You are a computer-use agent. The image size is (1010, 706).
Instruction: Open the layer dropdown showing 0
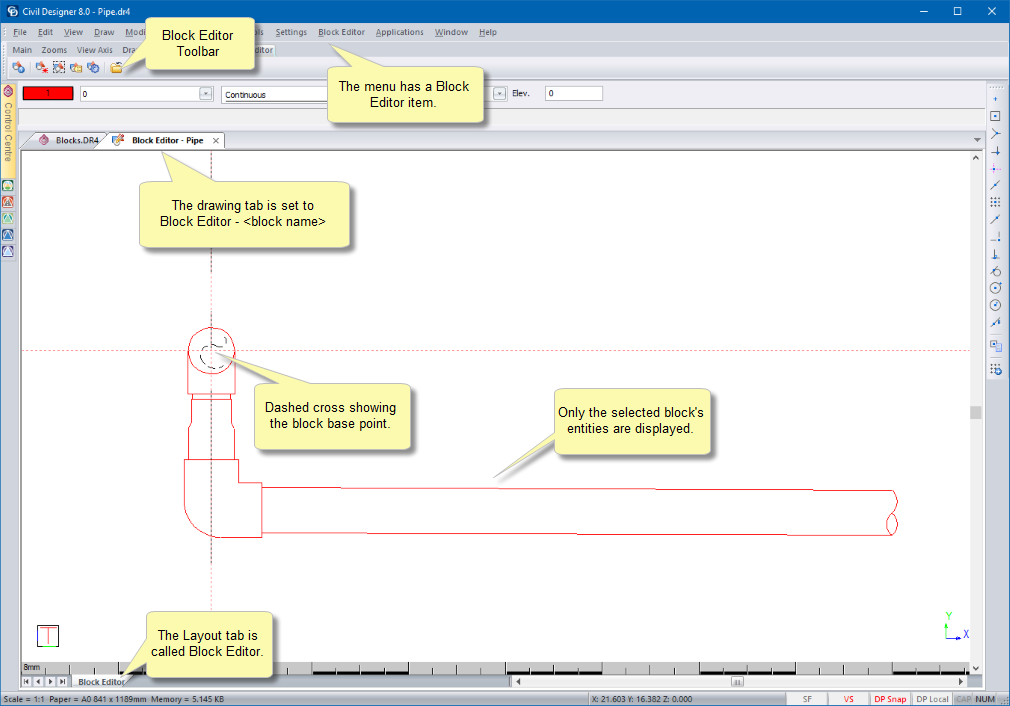click(206, 93)
